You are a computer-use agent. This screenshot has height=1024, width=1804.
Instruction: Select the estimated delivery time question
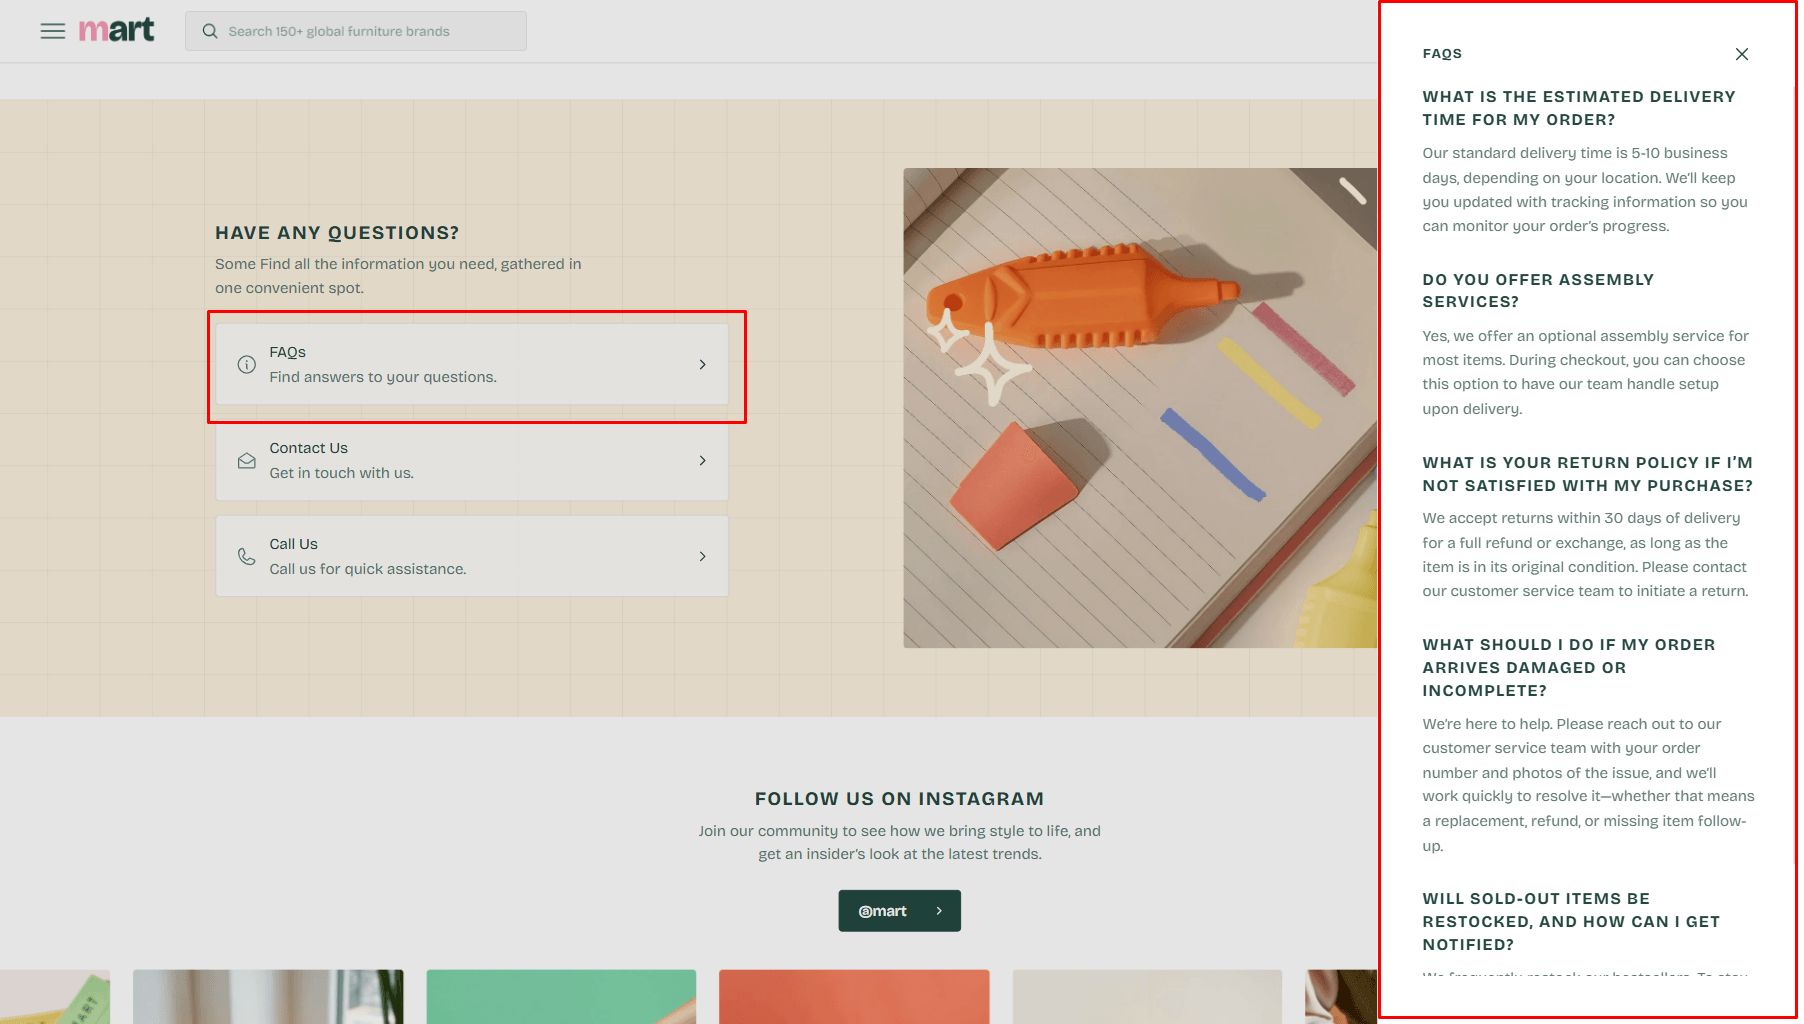point(1578,108)
